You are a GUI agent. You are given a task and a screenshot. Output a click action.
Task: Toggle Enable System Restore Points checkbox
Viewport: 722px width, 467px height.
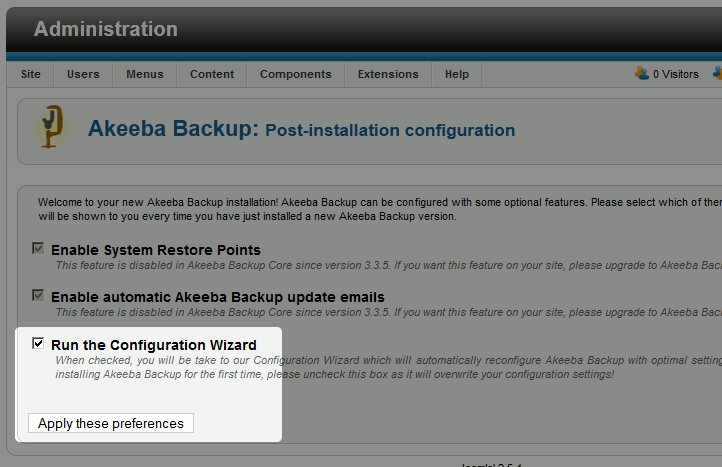pos(38,248)
